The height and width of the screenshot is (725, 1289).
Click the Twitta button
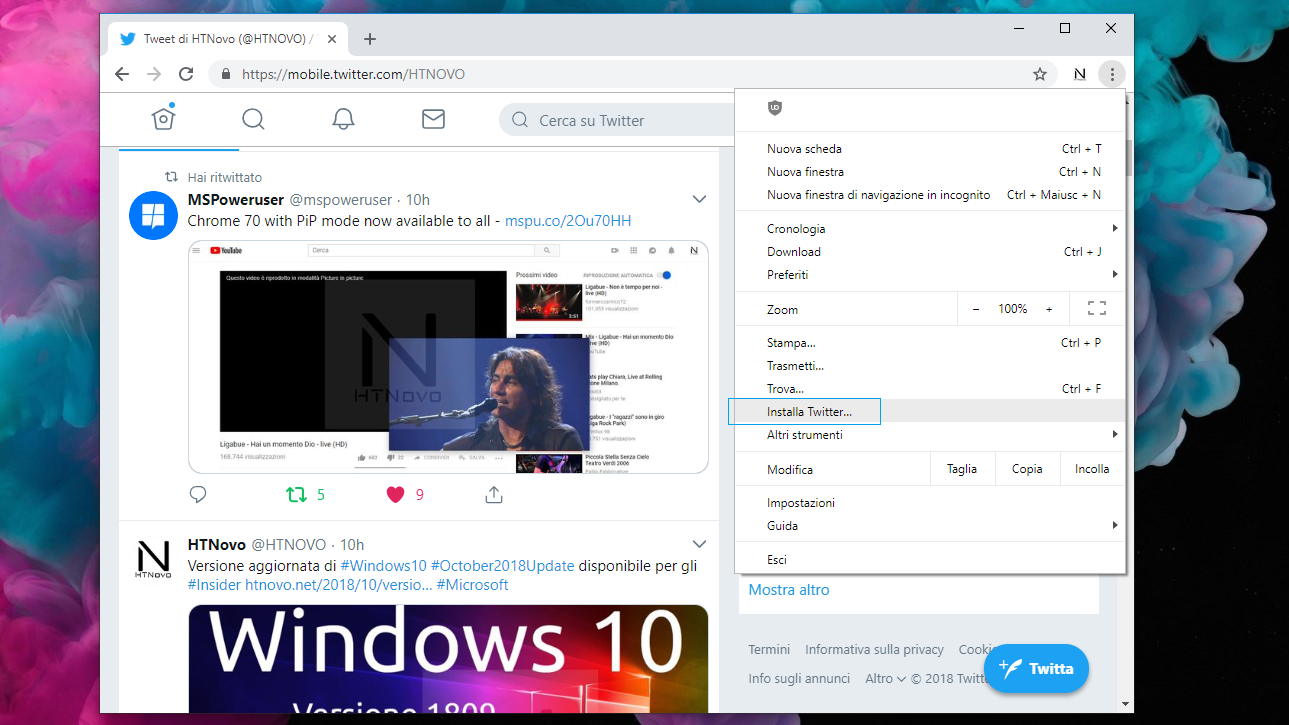pyautogui.click(x=1036, y=668)
